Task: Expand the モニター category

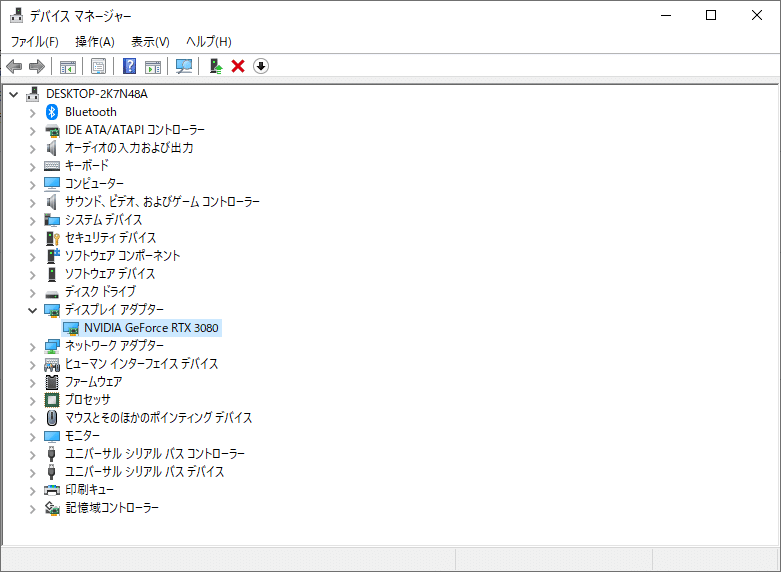Action: click(33, 437)
